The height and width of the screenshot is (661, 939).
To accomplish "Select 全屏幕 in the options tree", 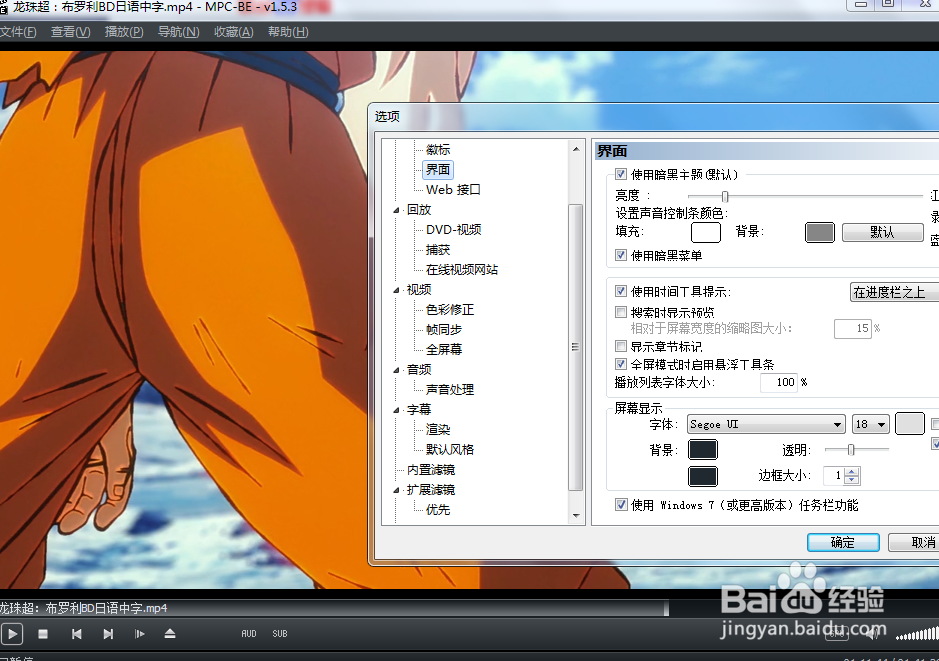I will coord(444,350).
